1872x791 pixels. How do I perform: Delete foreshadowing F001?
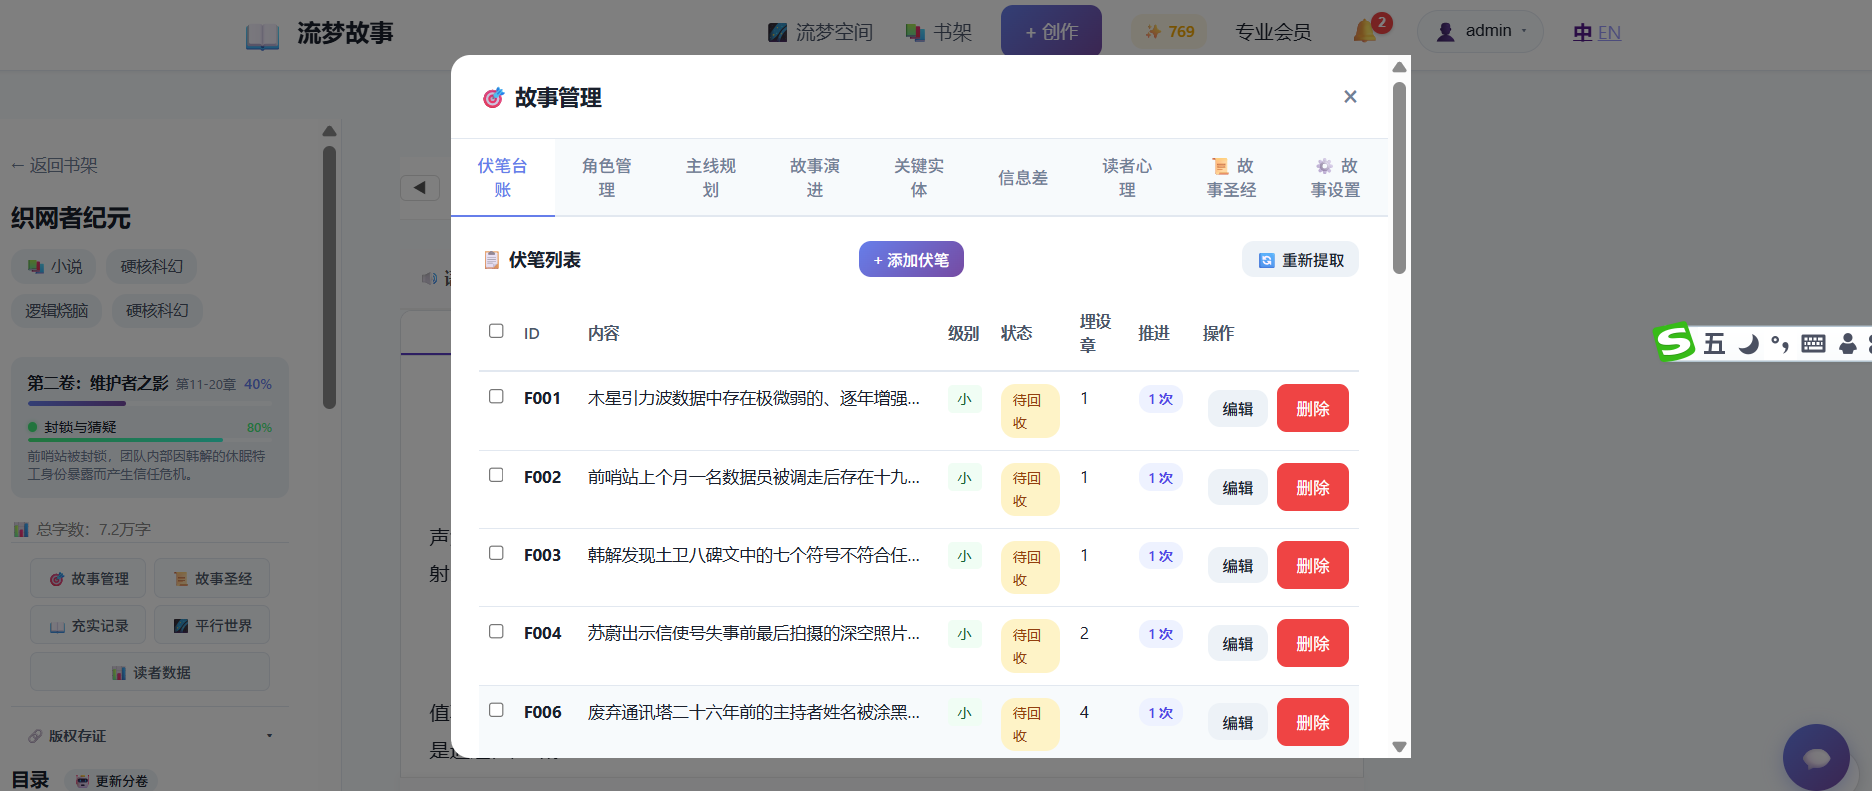[1313, 408]
